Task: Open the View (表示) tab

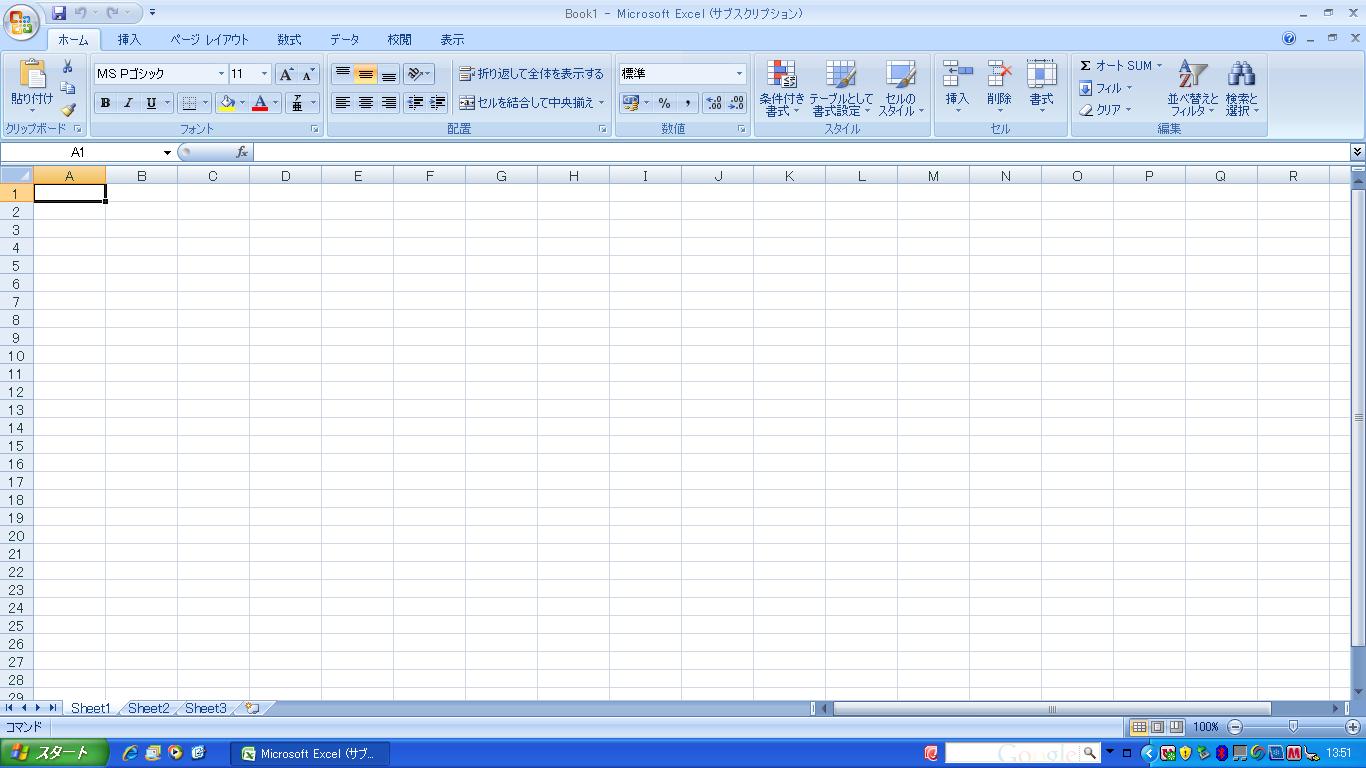Action: (x=452, y=39)
